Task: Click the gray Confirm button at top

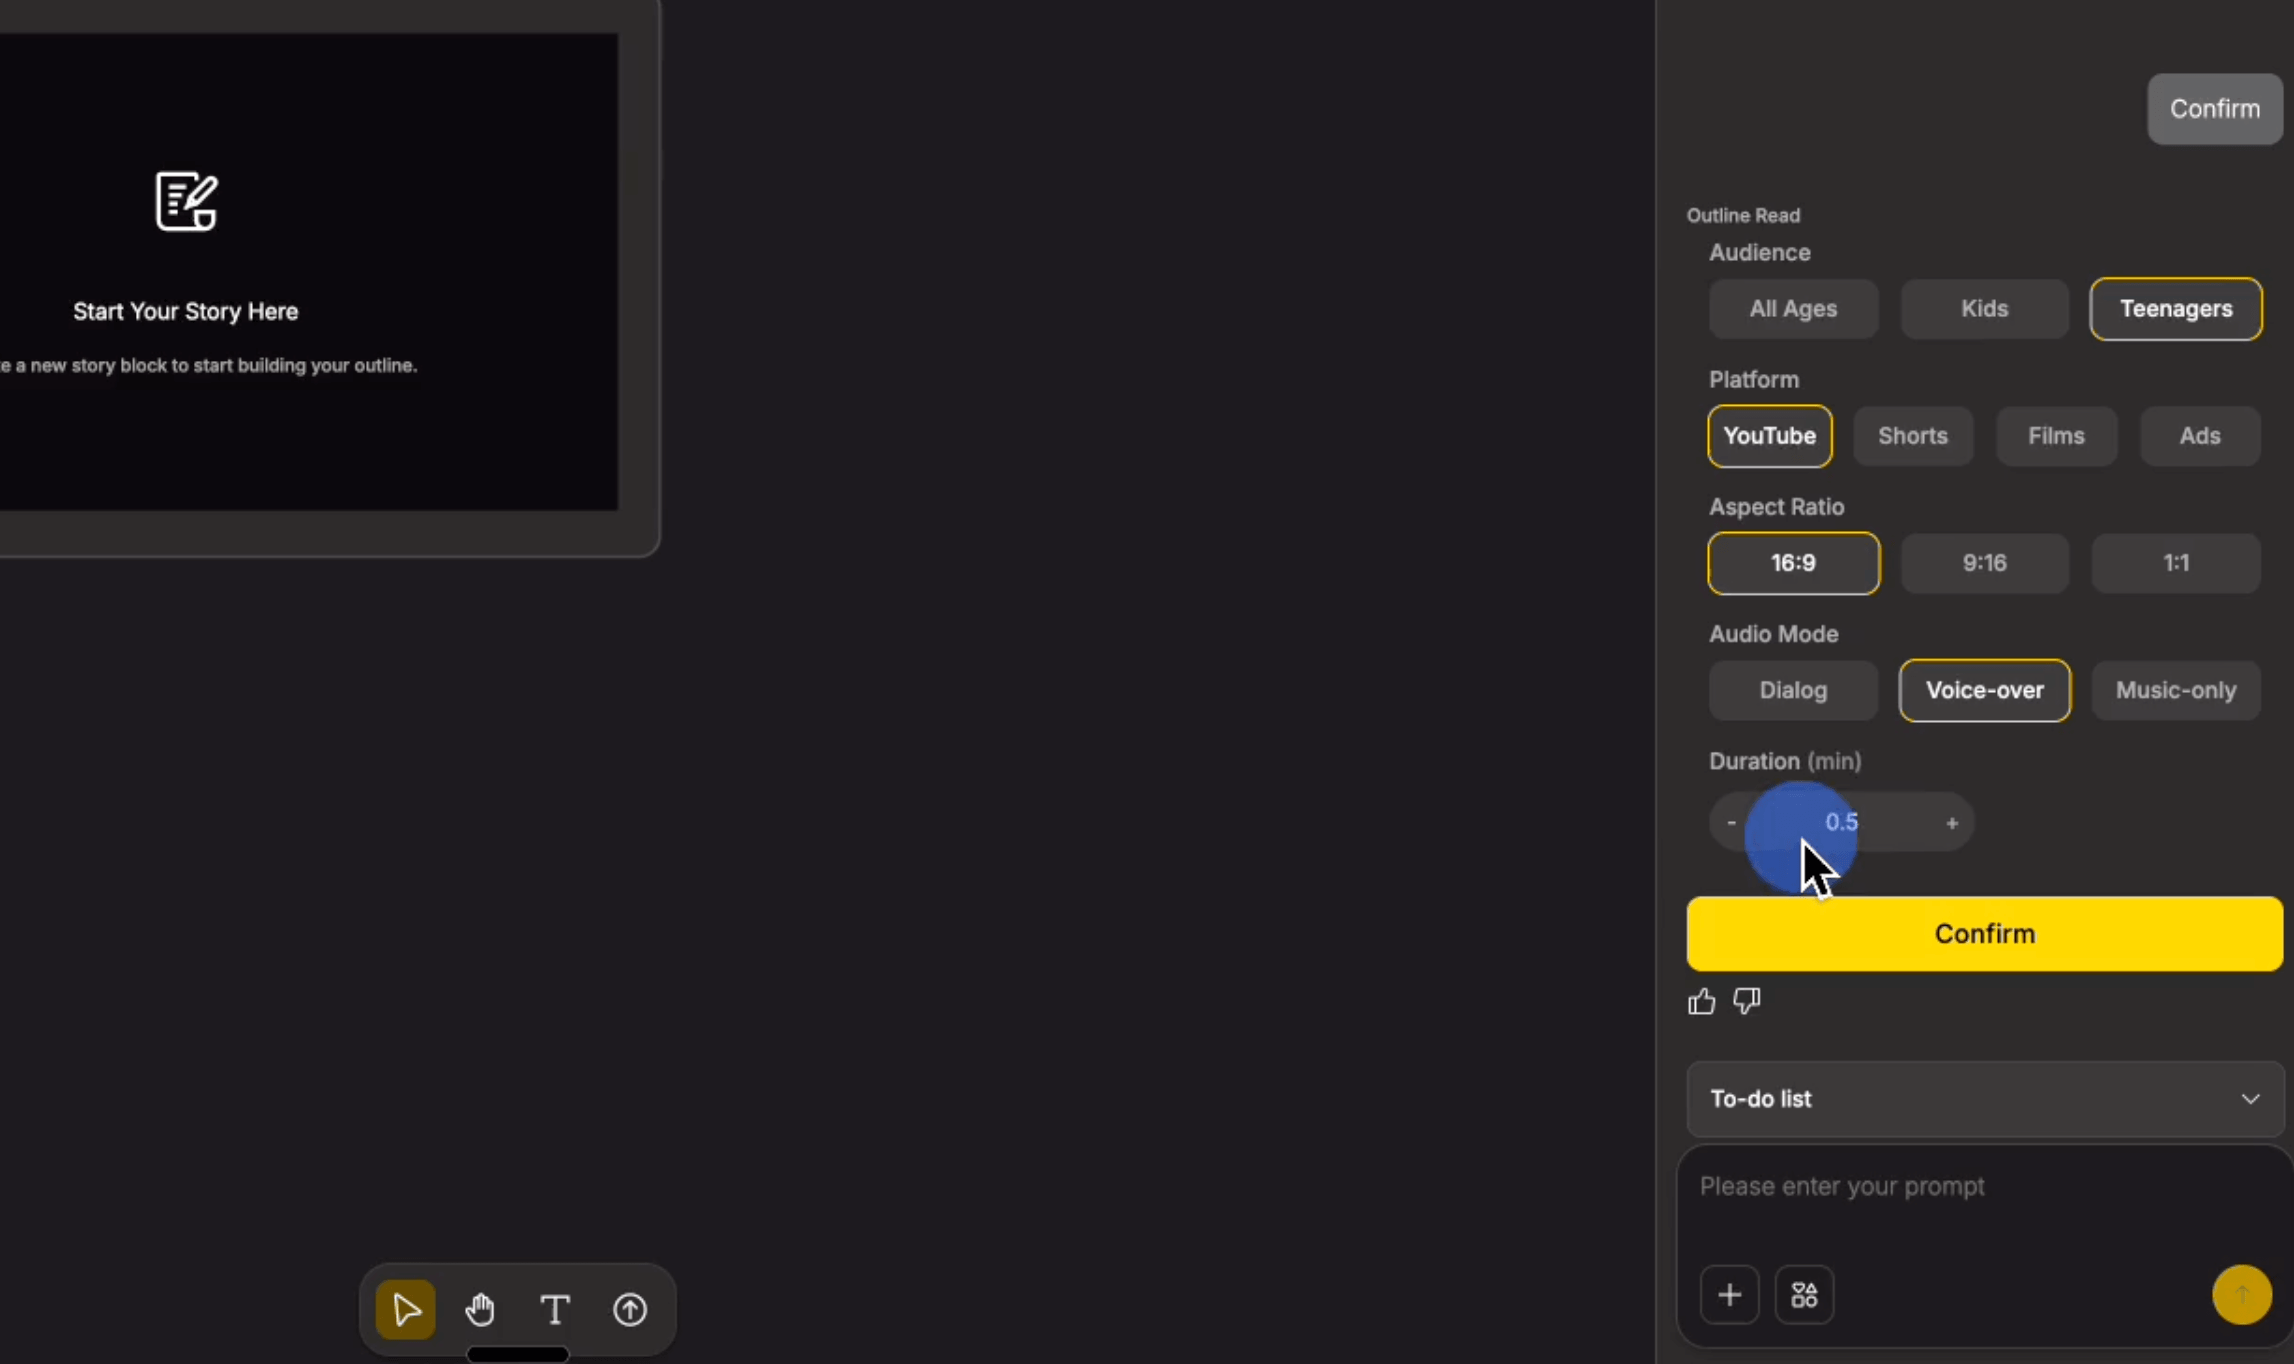Action: [x=2214, y=109]
